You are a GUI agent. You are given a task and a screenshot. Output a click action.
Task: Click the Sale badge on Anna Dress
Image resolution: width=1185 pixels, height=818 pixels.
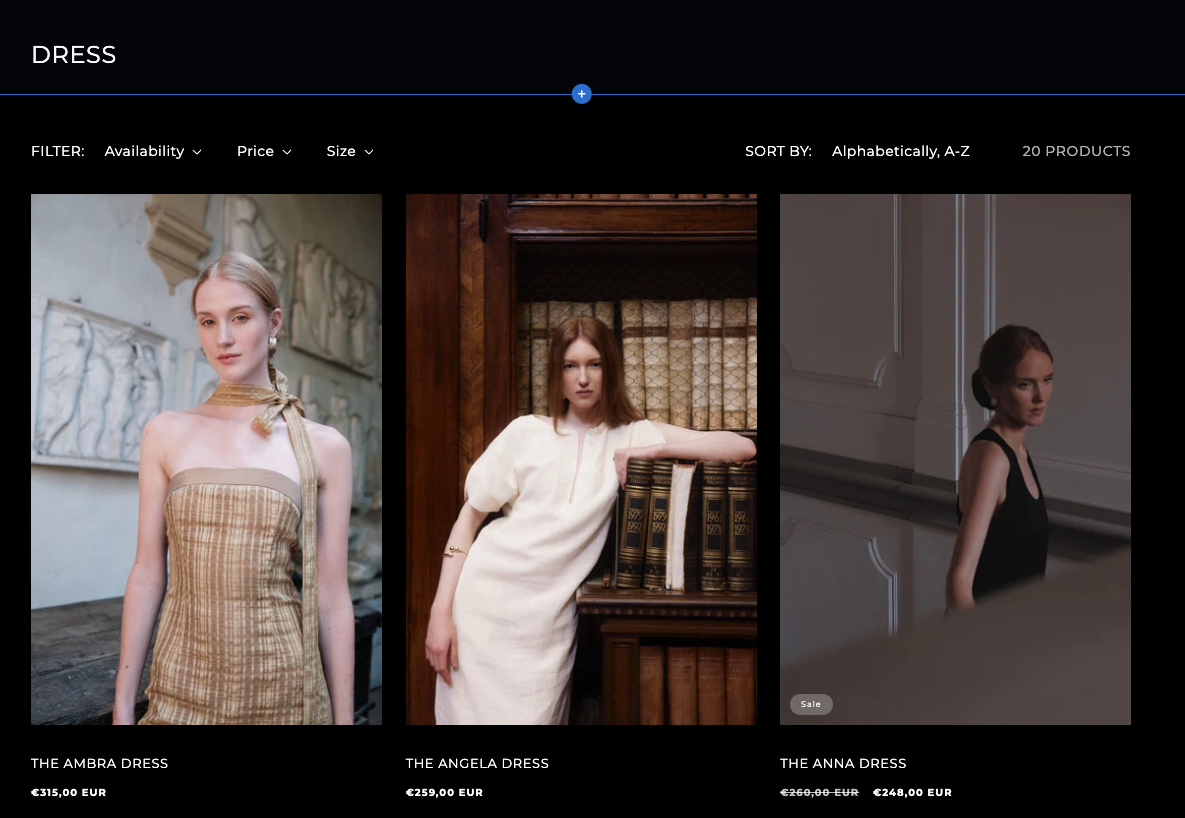point(811,704)
